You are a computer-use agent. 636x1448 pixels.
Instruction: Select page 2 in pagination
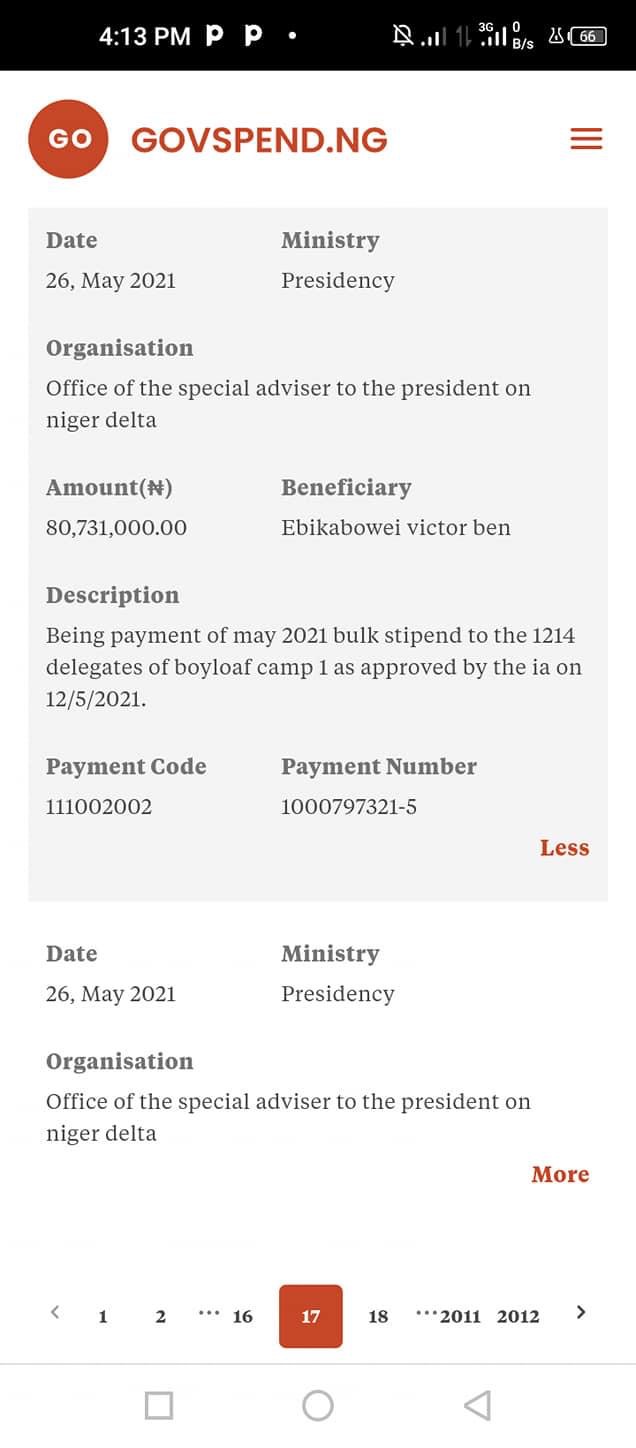click(160, 1316)
